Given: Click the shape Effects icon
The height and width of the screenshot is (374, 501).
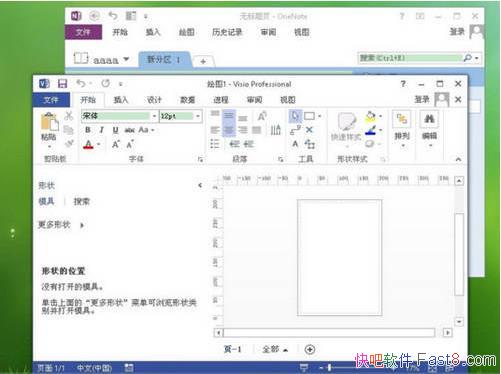Looking at the screenshot, I should pos(369,144).
